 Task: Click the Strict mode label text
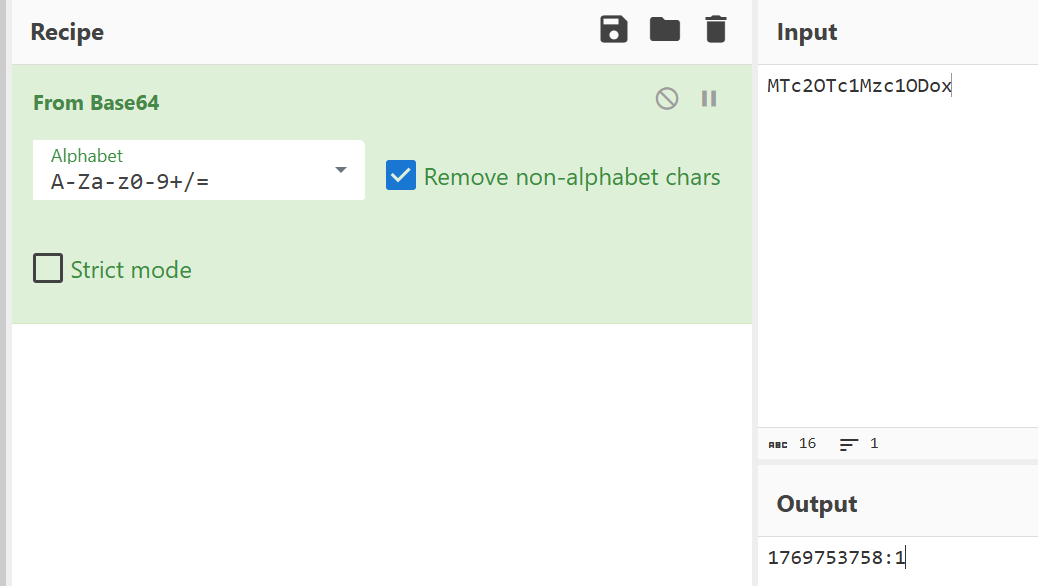pyautogui.click(x=131, y=270)
